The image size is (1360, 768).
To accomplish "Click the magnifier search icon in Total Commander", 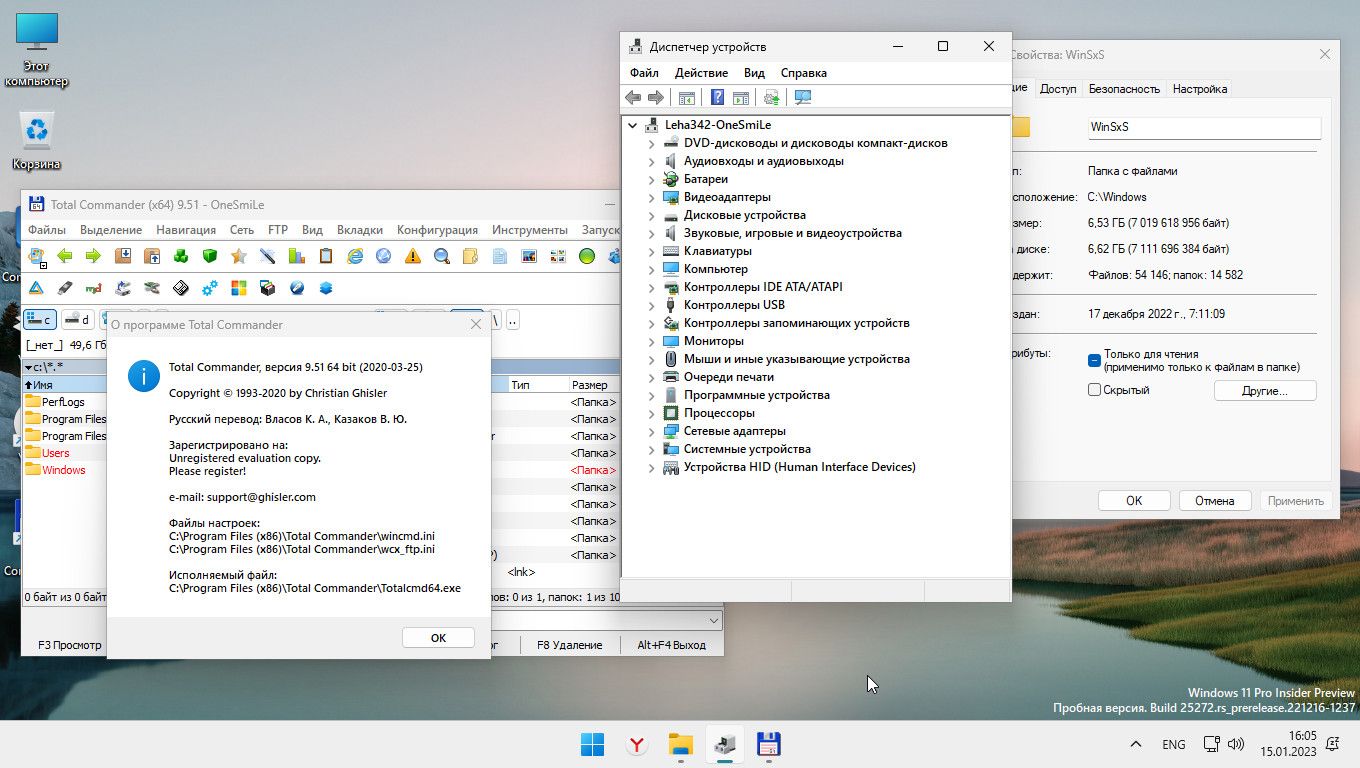I will [x=441, y=256].
